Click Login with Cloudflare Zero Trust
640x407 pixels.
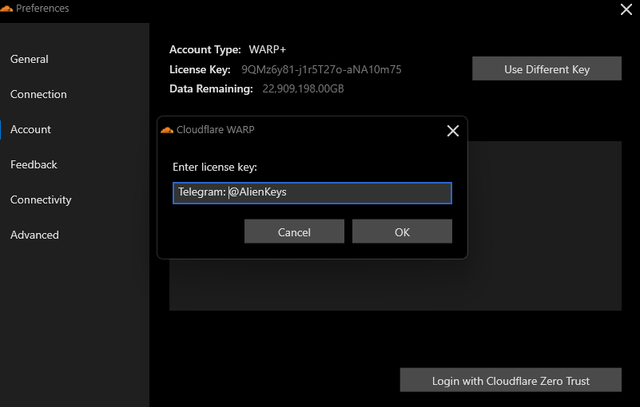tap(511, 380)
